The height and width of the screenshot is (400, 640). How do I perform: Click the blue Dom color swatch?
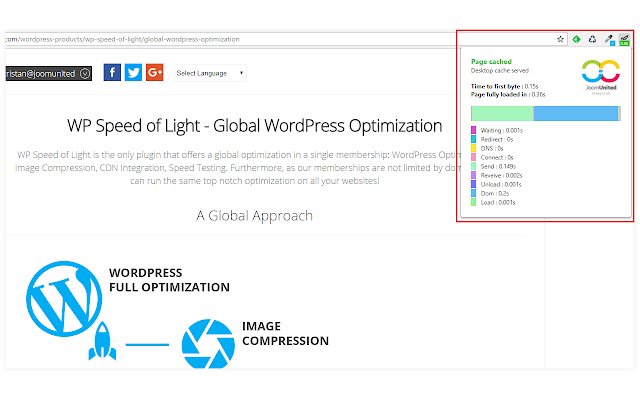tap(473, 193)
